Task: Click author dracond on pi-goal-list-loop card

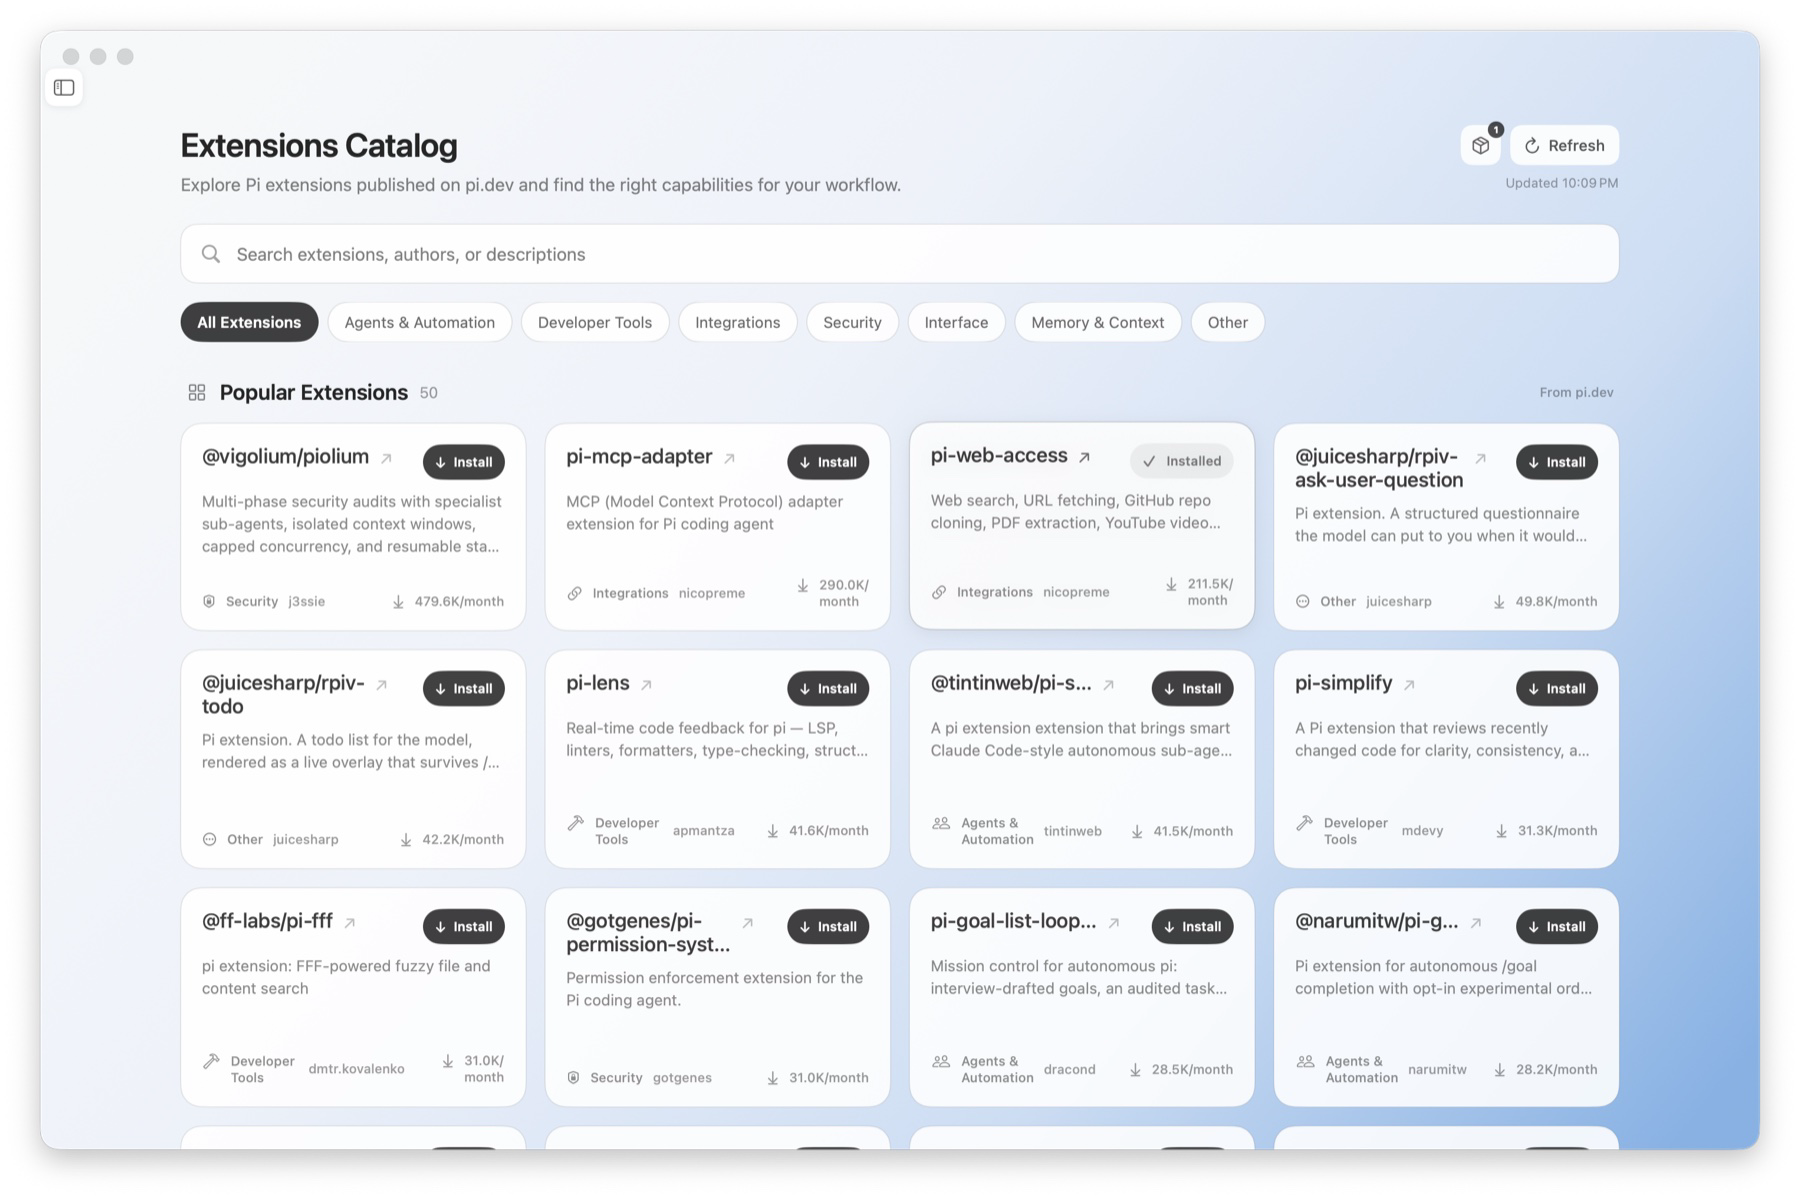Action: point(1069,1070)
